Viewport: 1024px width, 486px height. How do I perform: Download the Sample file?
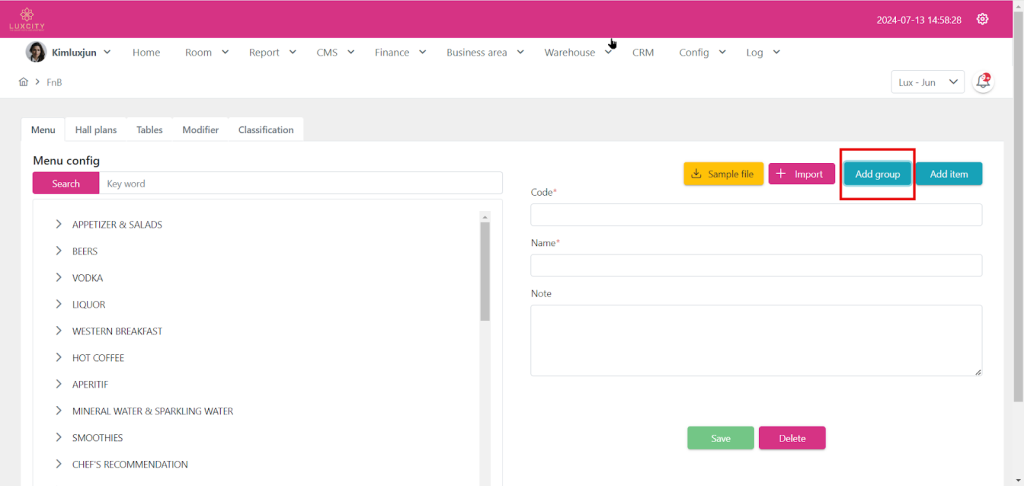point(722,174)
